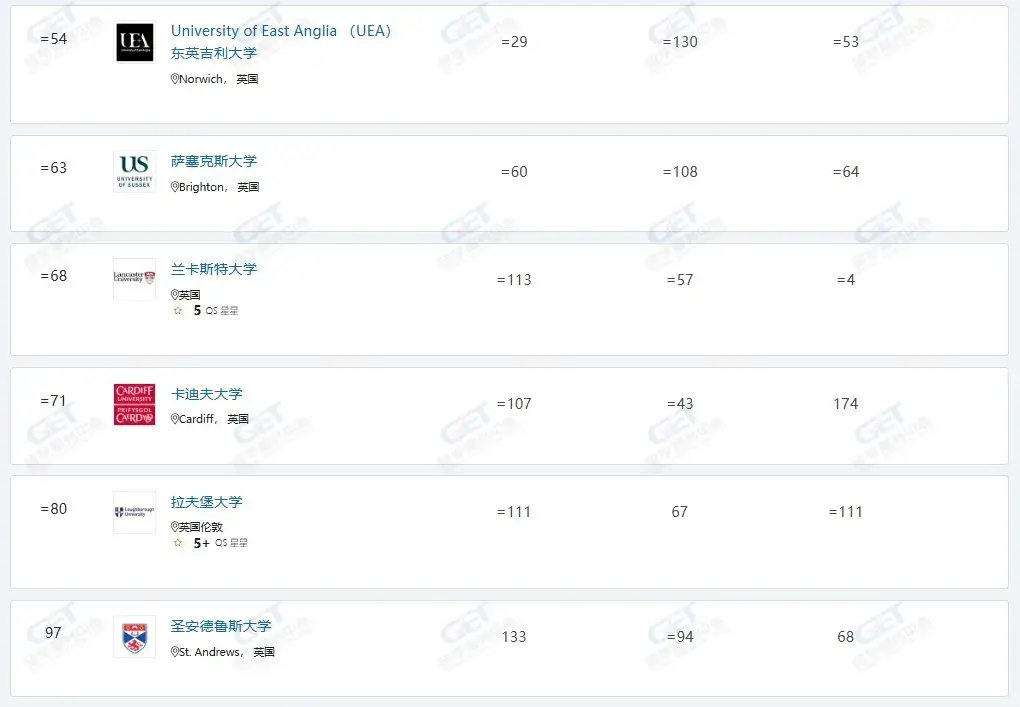
Task: Click the St Andrews crest logo
Action: coord(134,636)
